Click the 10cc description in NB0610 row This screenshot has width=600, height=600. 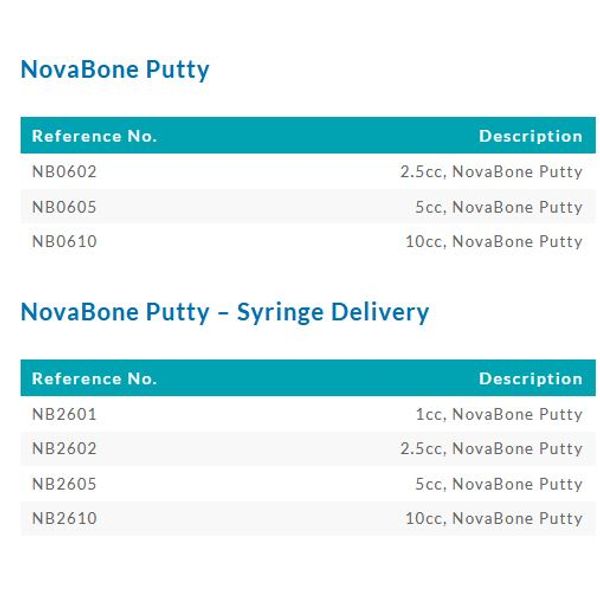[x=494, y=242]
